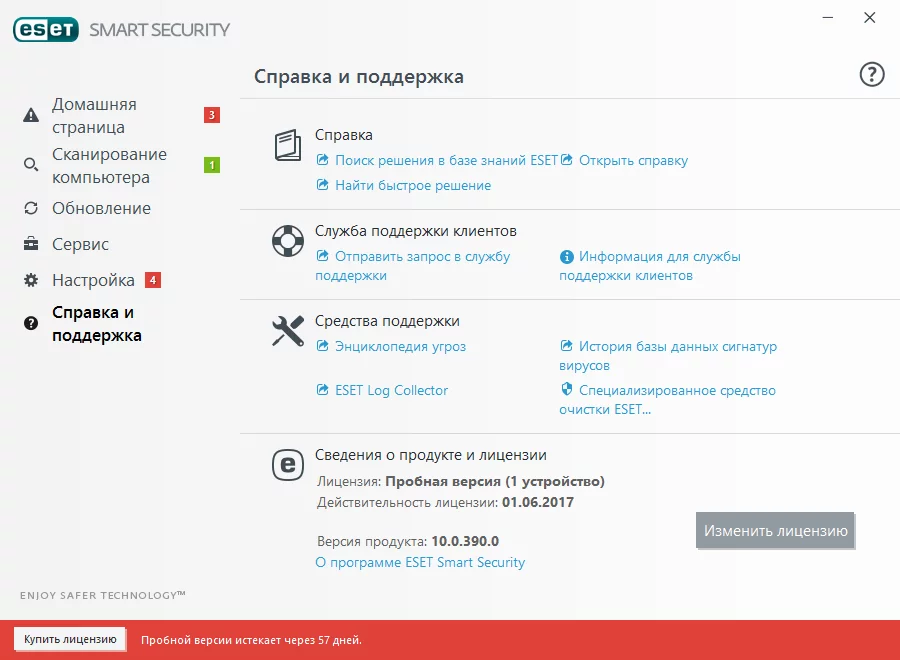Click external link icon before История базы данных
The width and height of the screenshot is (900, 660).
pyautogui.click(x=567, y=345)
